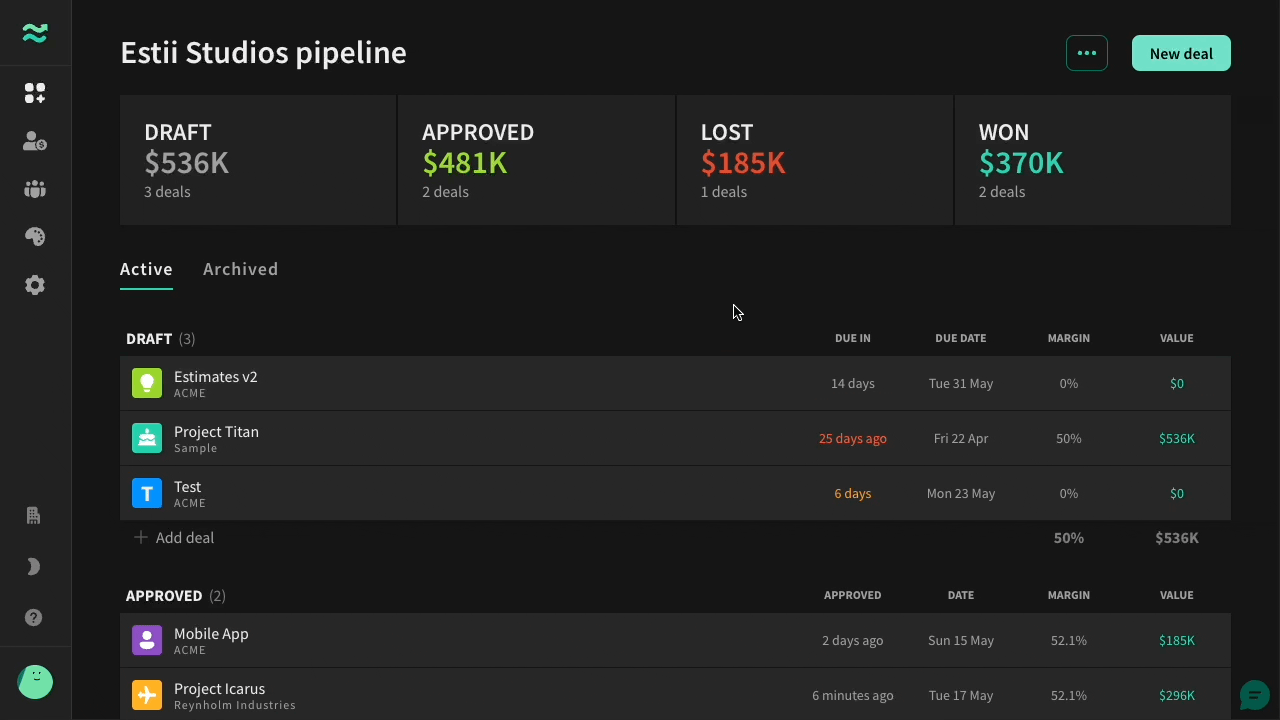Click the wave logo in the sidebar
Screen dimensions: 1280x720
tap(35, 33)
